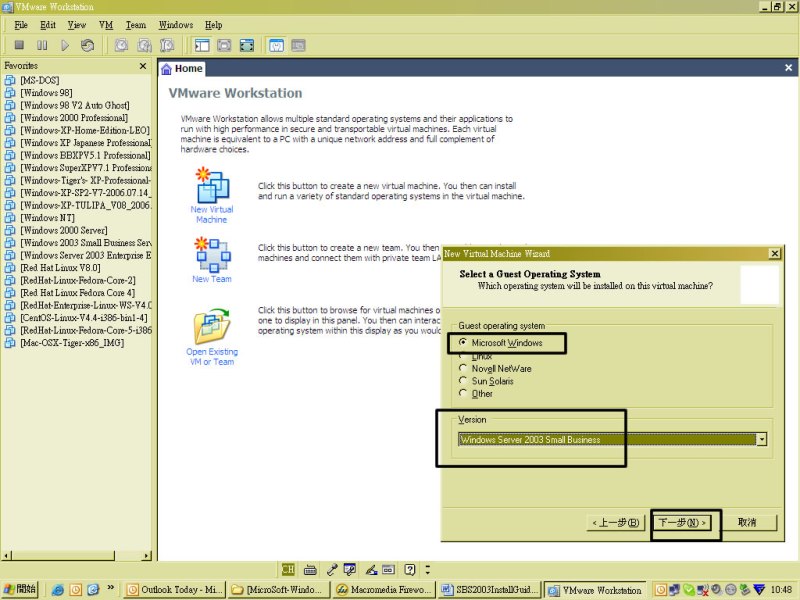Click the 取消 cancel button
Screen dimensions: 800x600
(x=747, y=522)
